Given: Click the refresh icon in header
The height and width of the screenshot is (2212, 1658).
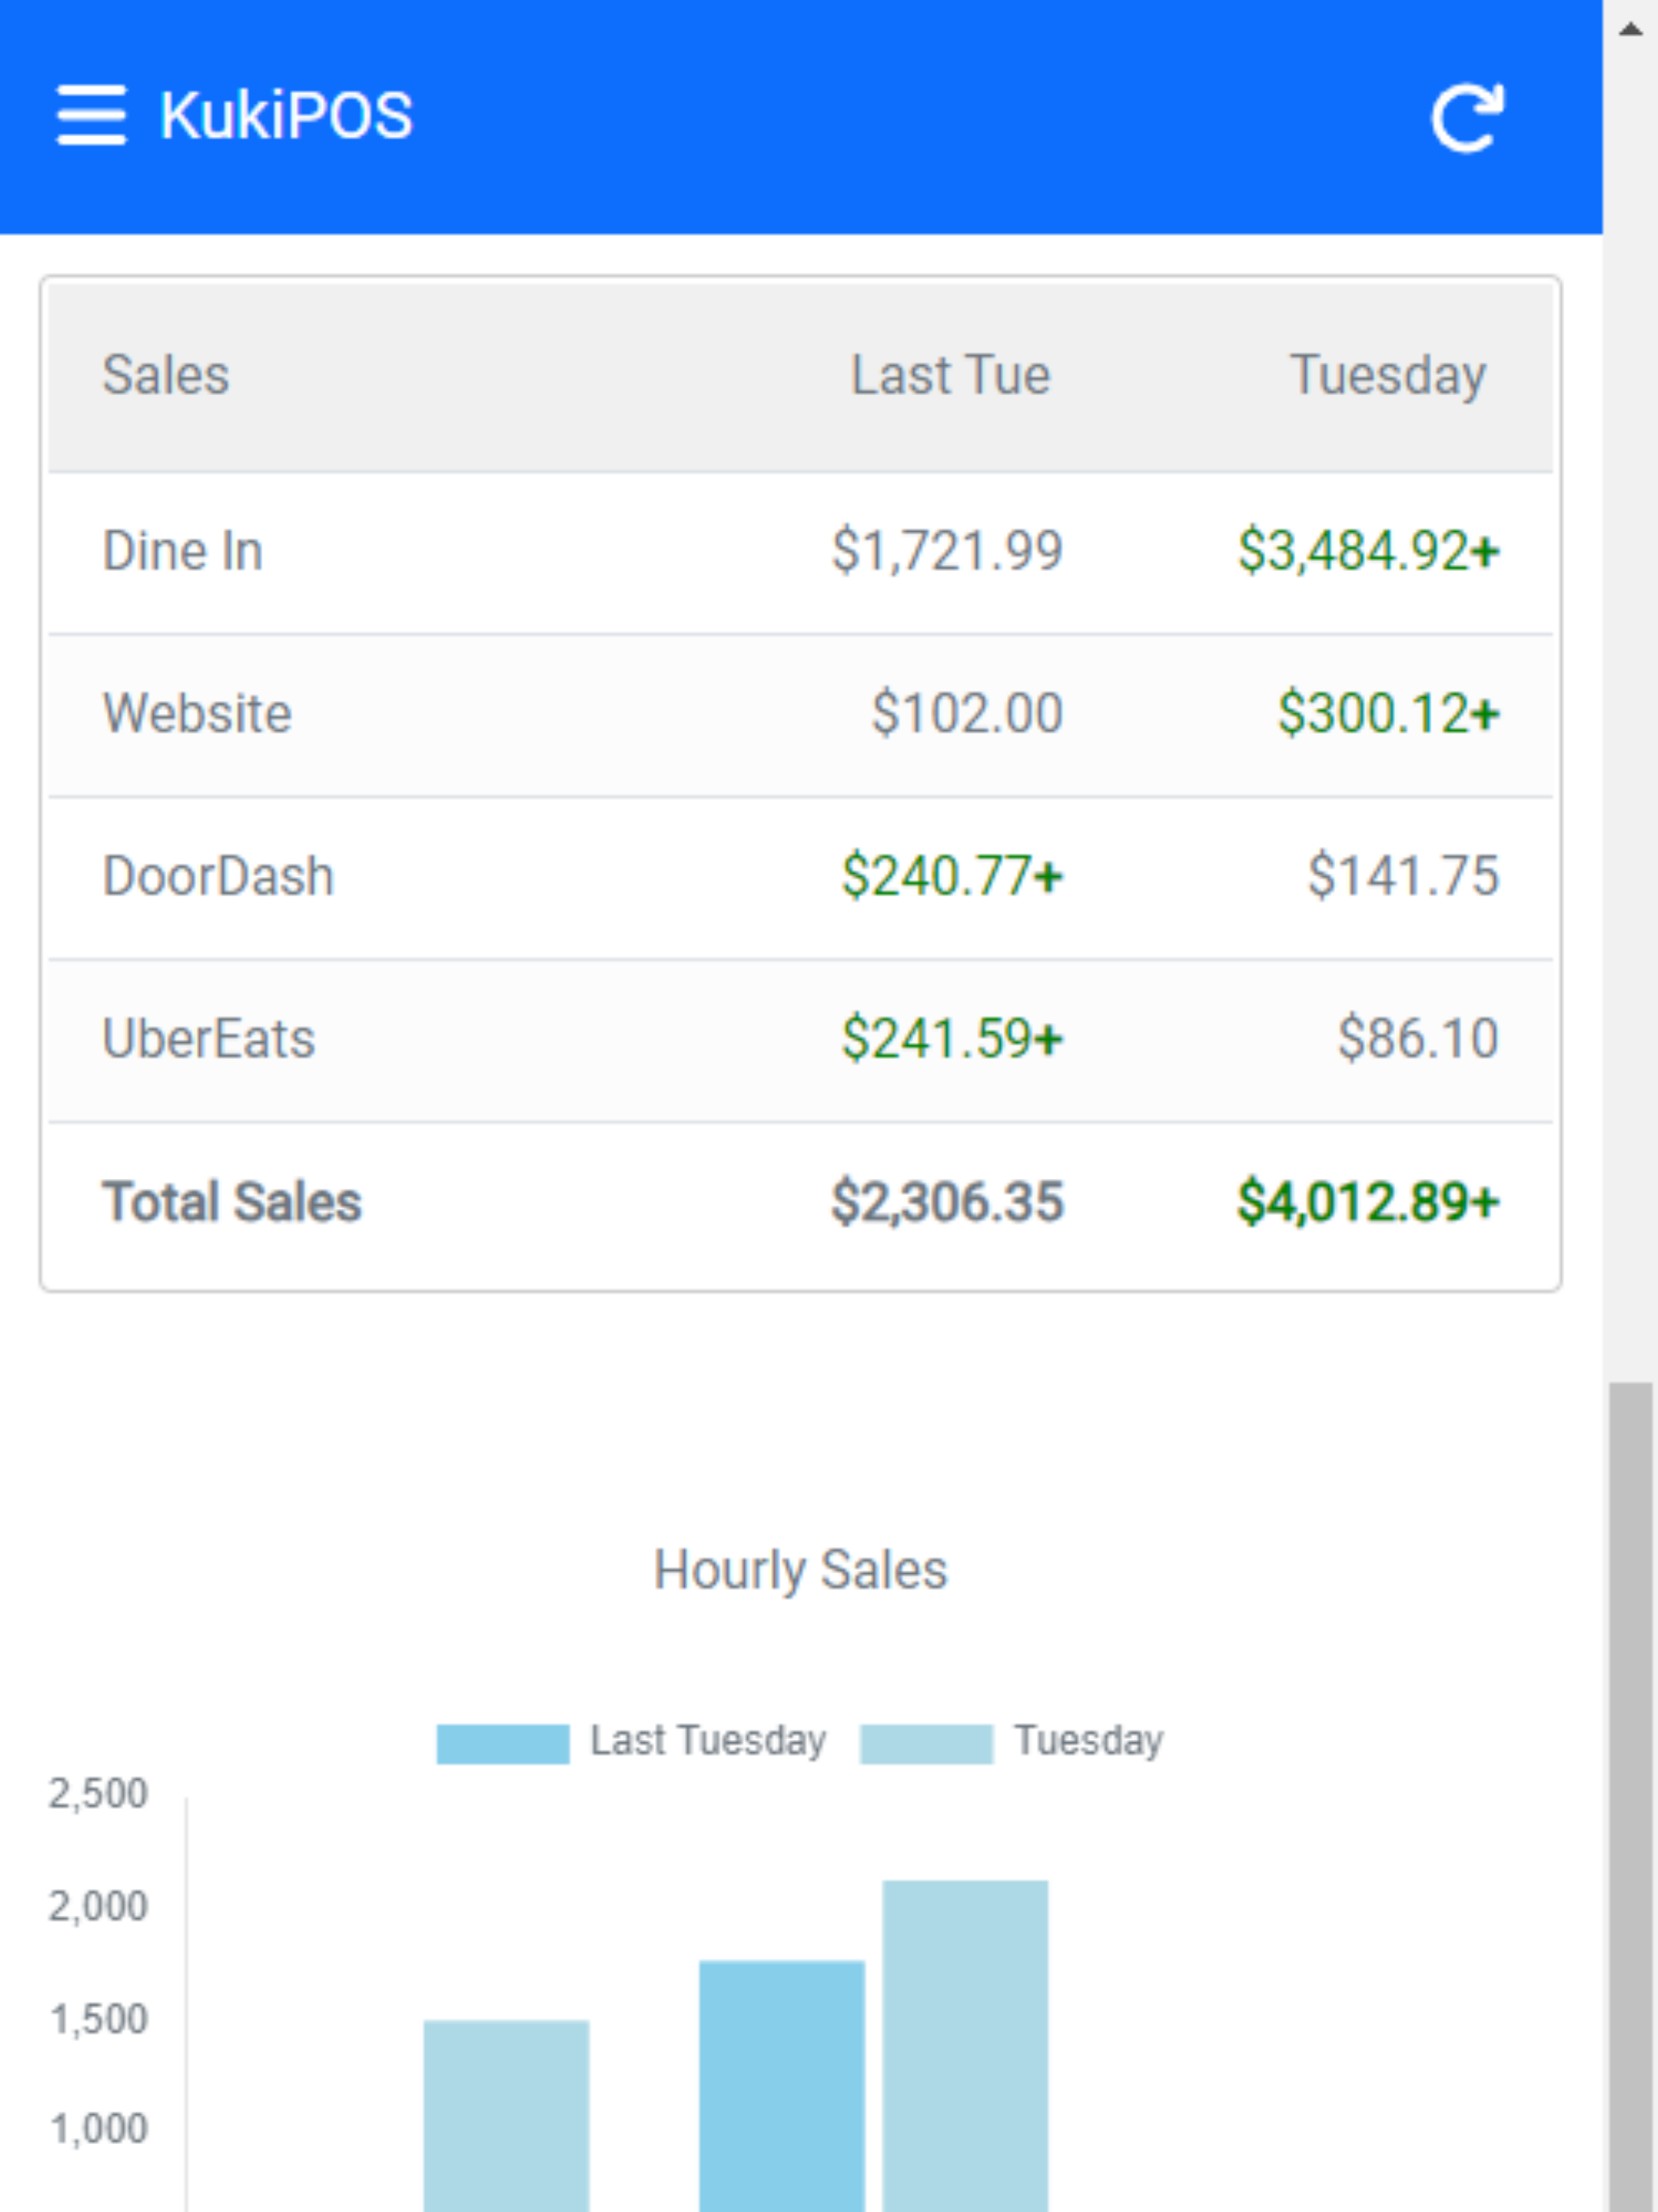Looking at the screenshot, I should tap(1467, 118).
